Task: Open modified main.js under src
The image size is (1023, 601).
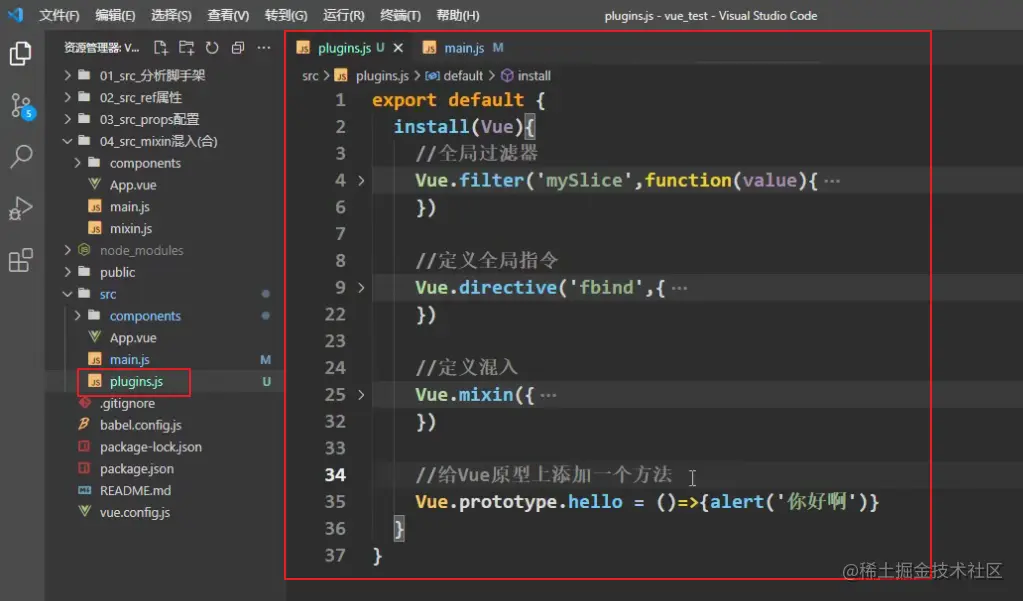Action: (129, 360)
